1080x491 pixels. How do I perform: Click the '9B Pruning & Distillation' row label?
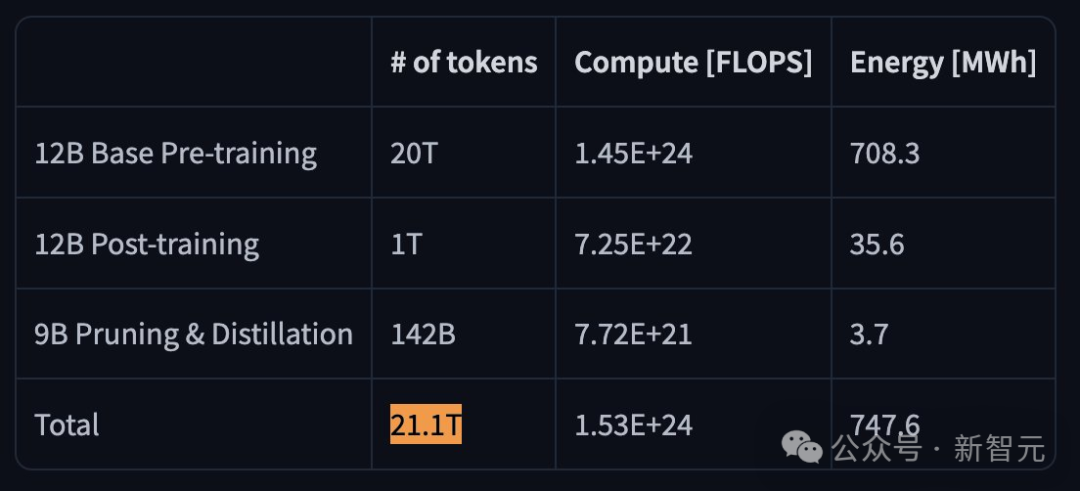pyautogui.click(x=194, y=334)
